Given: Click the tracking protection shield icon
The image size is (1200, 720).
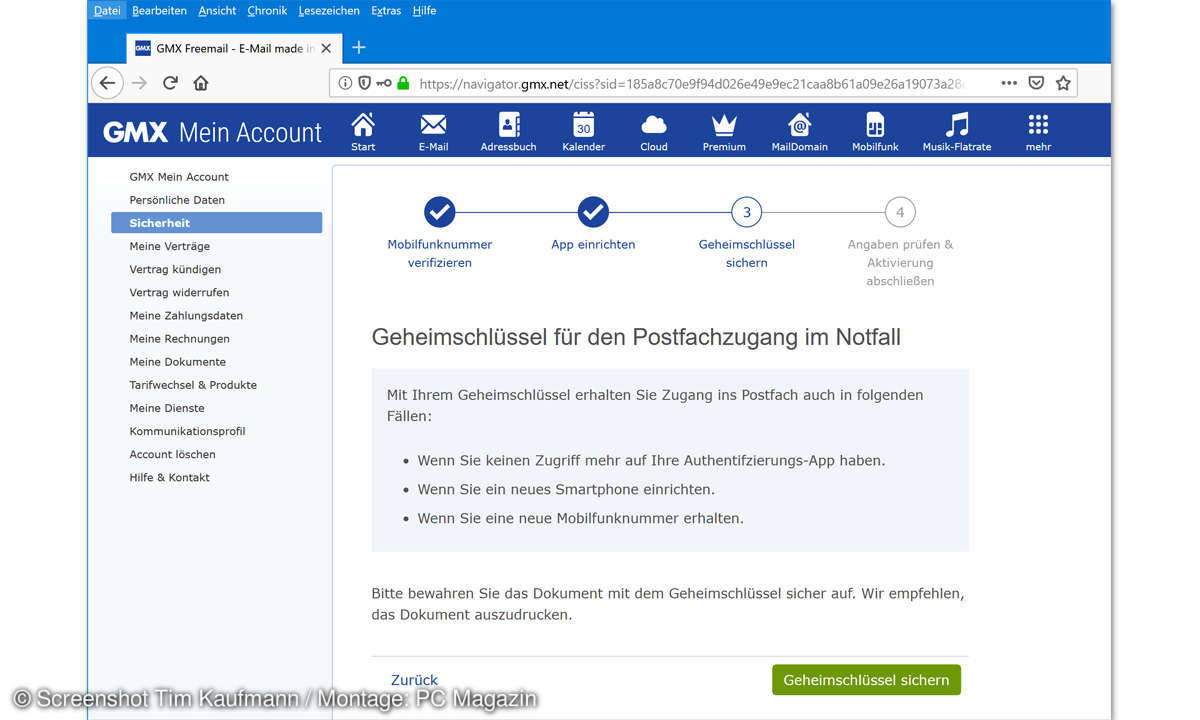Looking at the screenshot, I should (x=364, y=84).
